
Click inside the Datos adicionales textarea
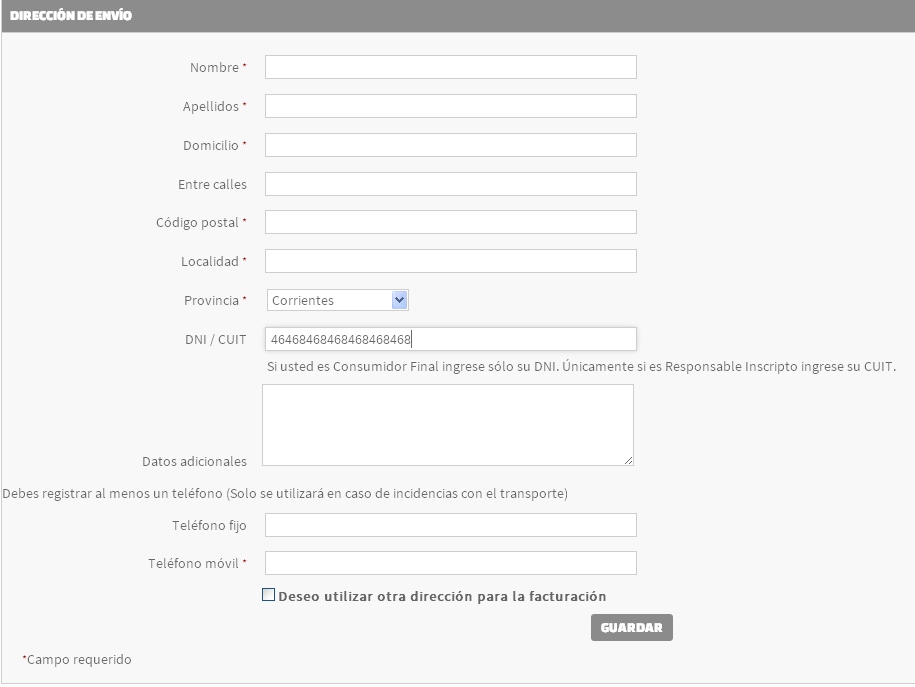[x=447, y=425]
